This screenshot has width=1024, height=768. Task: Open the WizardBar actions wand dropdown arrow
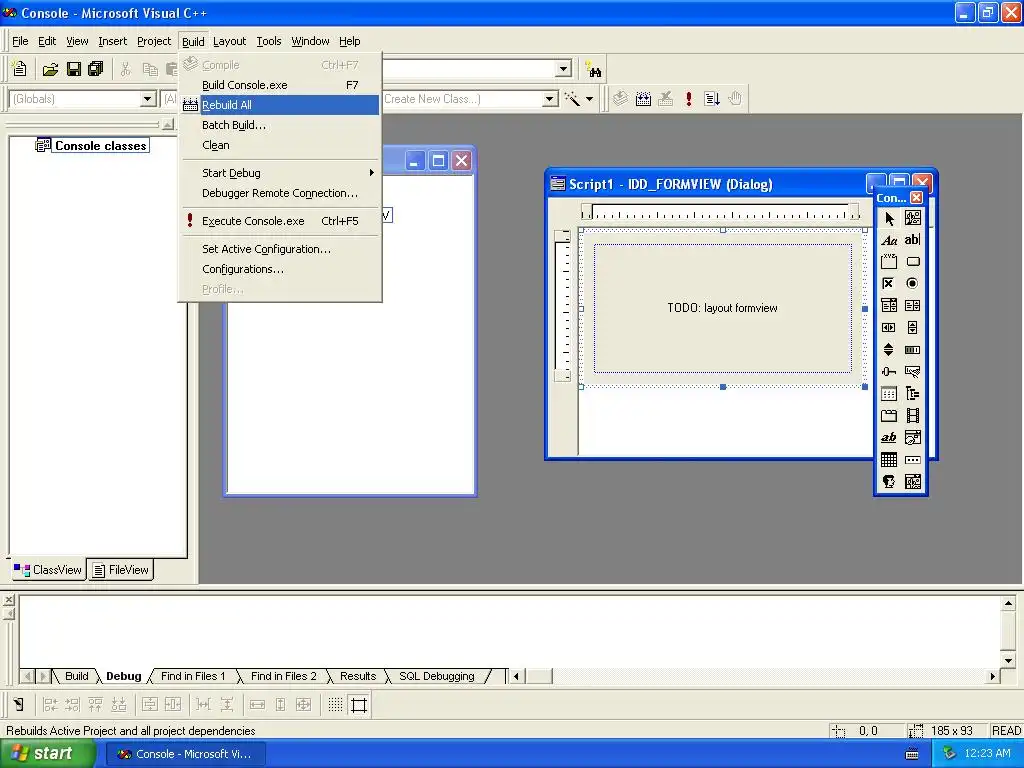(x=589, y=99)
